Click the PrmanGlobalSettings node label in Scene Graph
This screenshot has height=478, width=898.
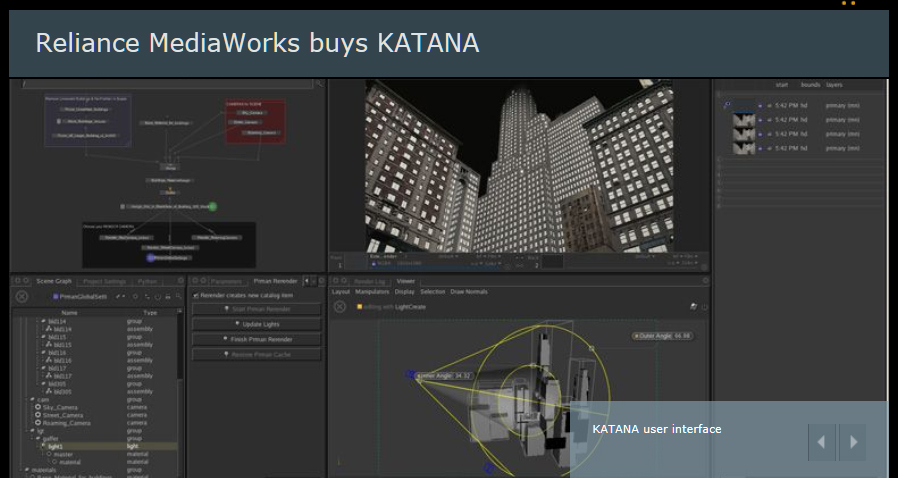tap(83, 297)
